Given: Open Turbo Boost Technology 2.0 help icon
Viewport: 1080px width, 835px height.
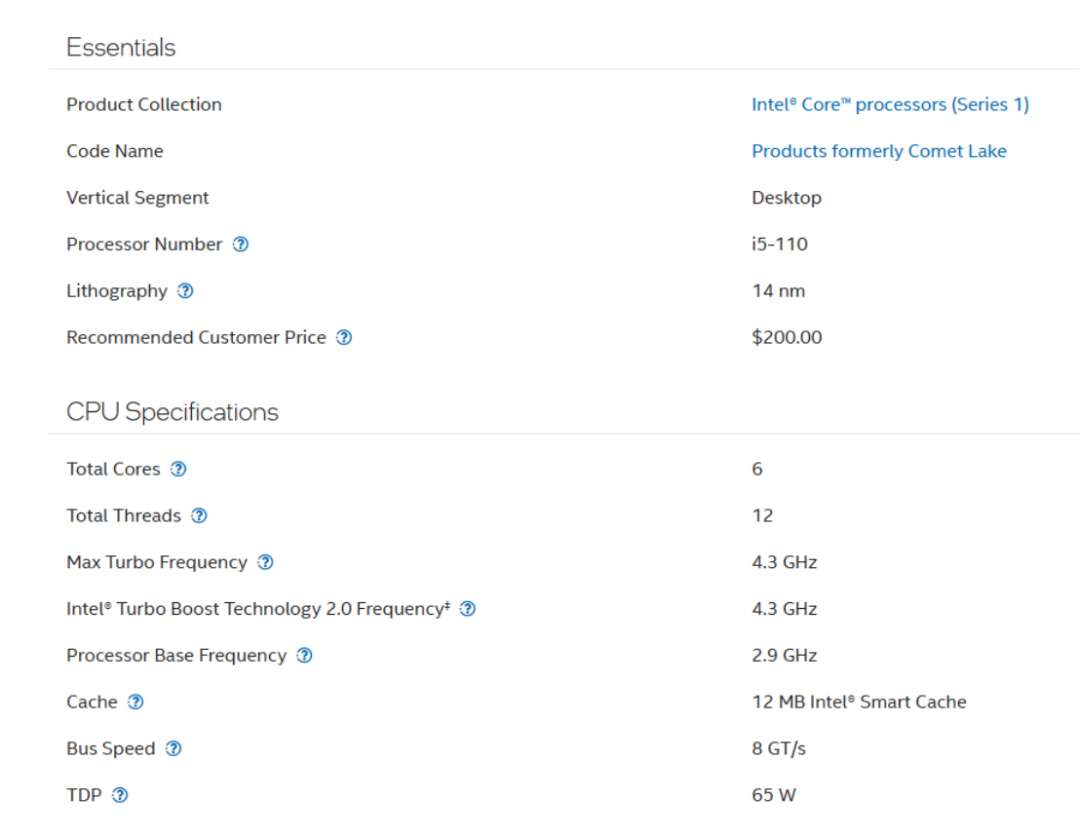Looking at the screenshot, I should coord(468,609).
